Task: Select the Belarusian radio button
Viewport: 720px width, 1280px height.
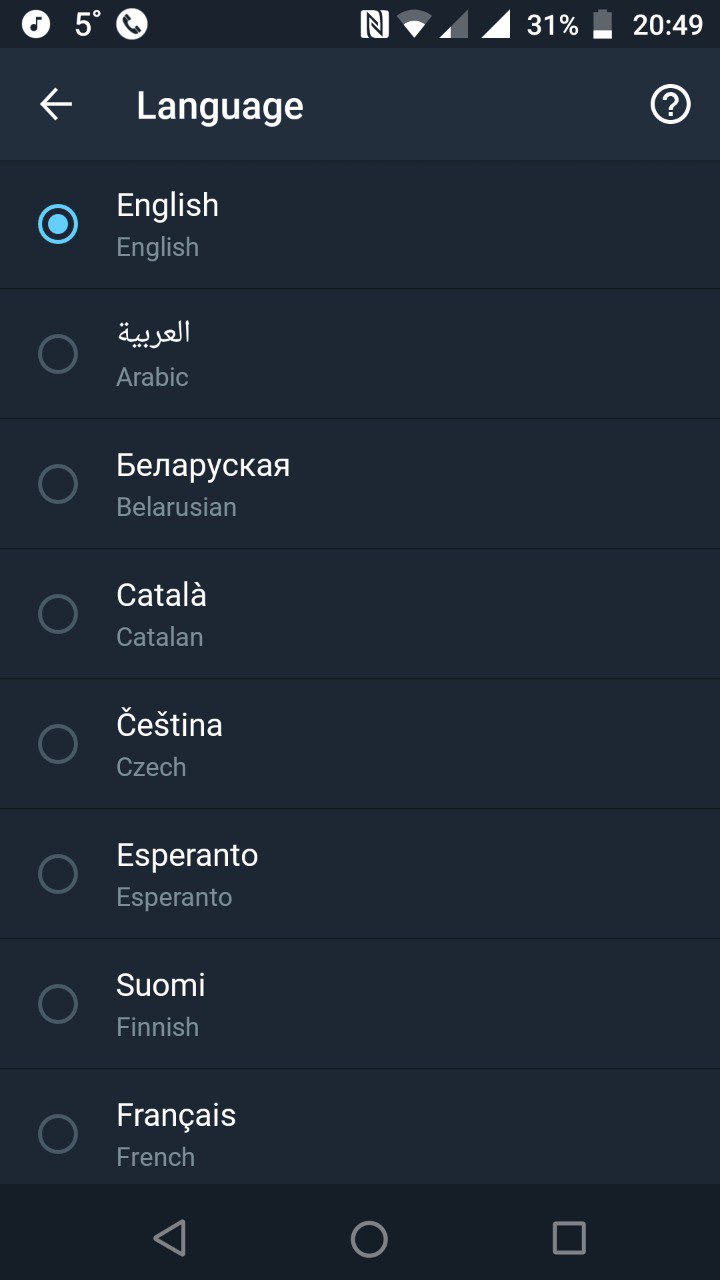Action: (x=58, y=484)
